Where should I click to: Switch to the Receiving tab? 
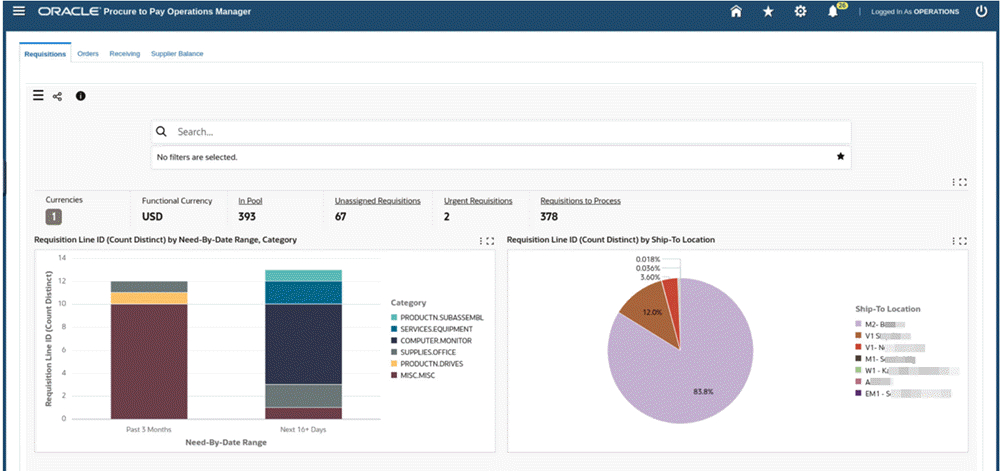(x=124, y=54)
